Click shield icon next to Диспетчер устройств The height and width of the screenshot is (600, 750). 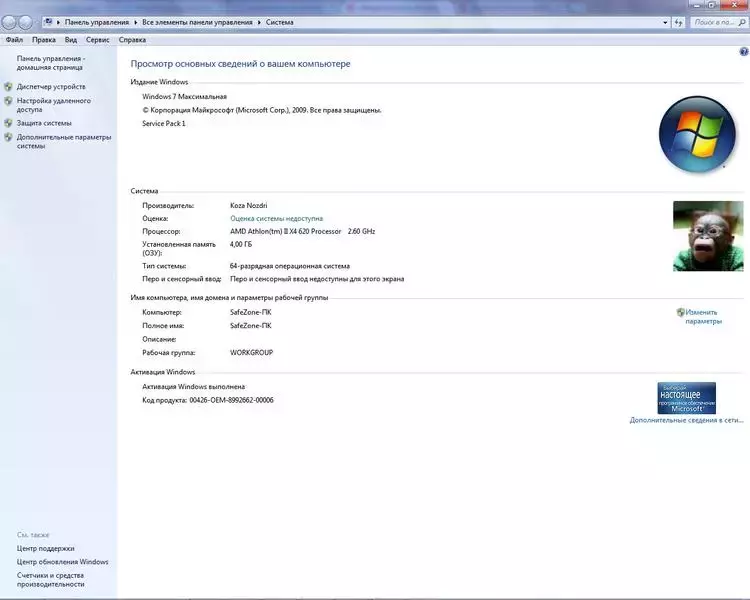tap(8, 87)
